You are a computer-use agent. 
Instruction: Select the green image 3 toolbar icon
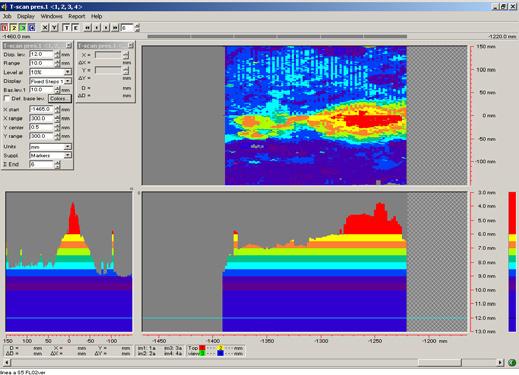(22, 28)
